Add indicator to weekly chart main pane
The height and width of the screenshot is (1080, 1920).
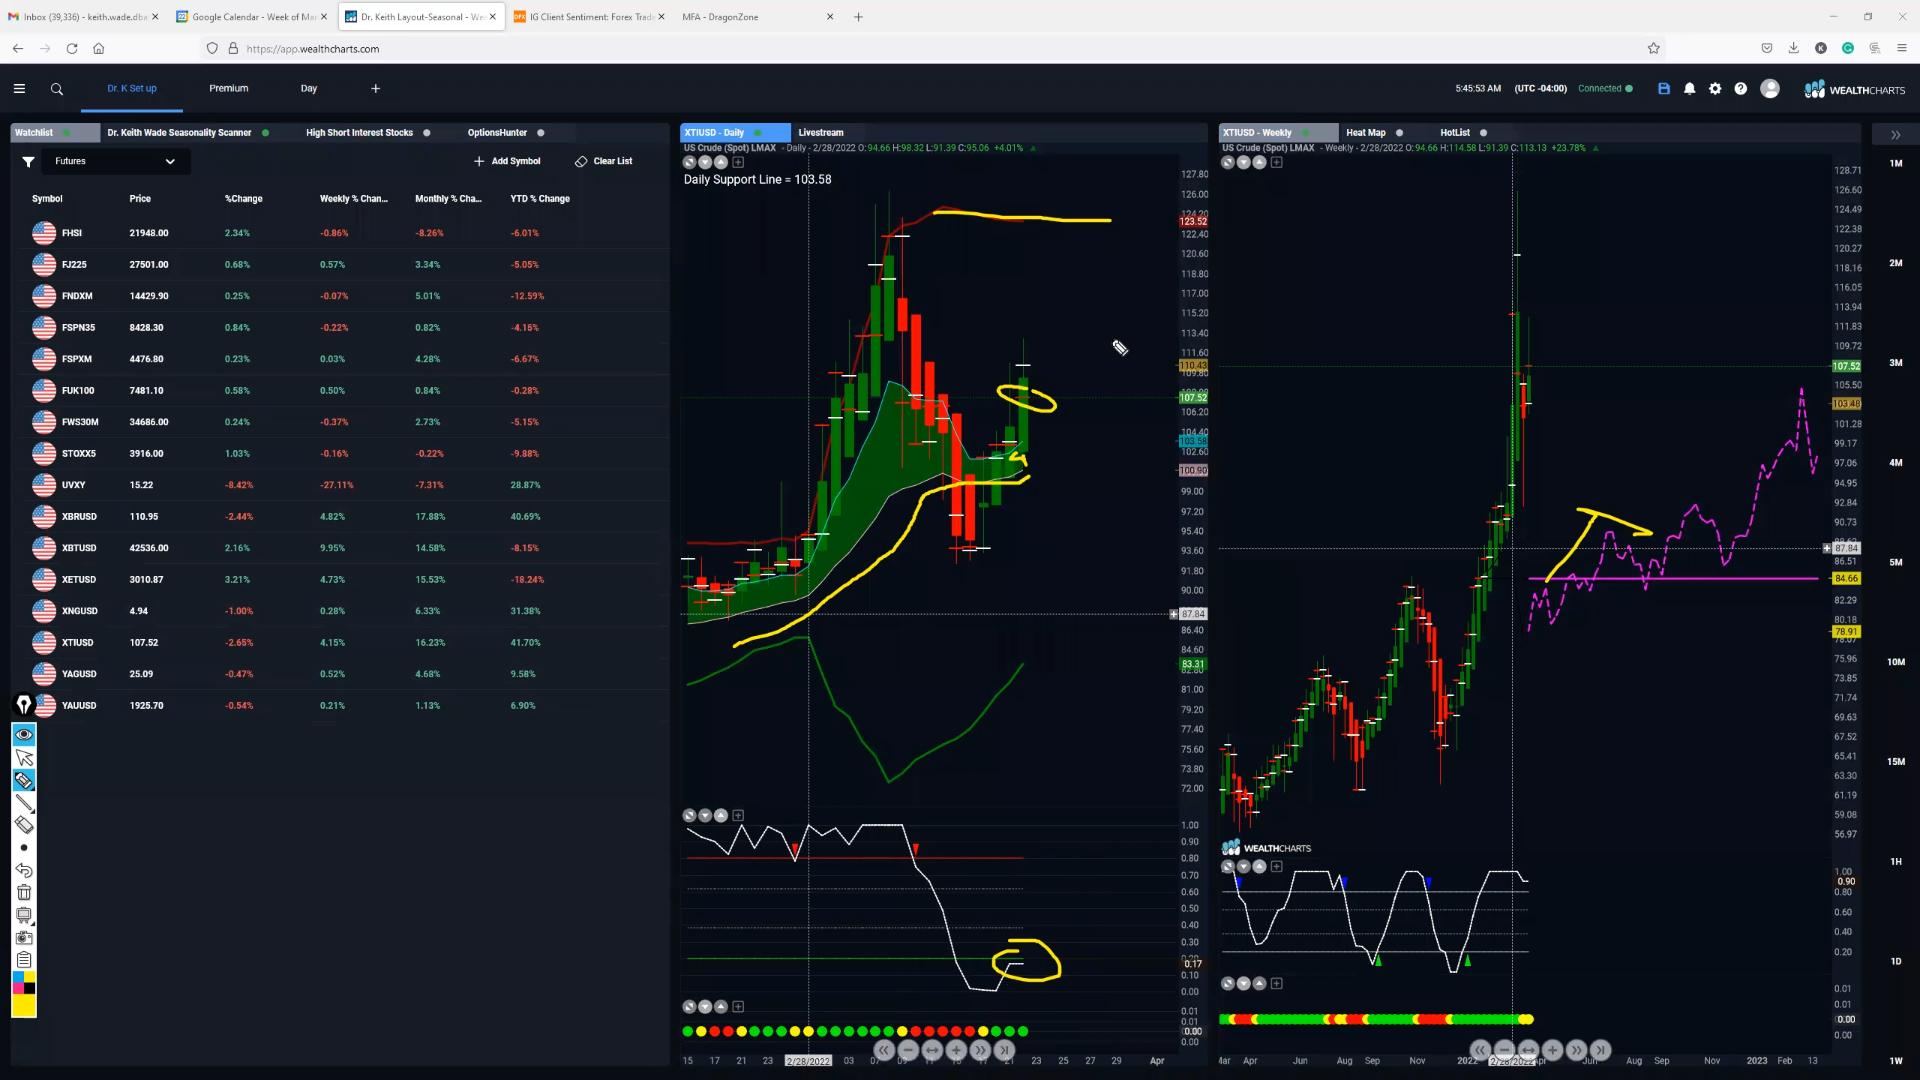click(x=1277, y=162)
